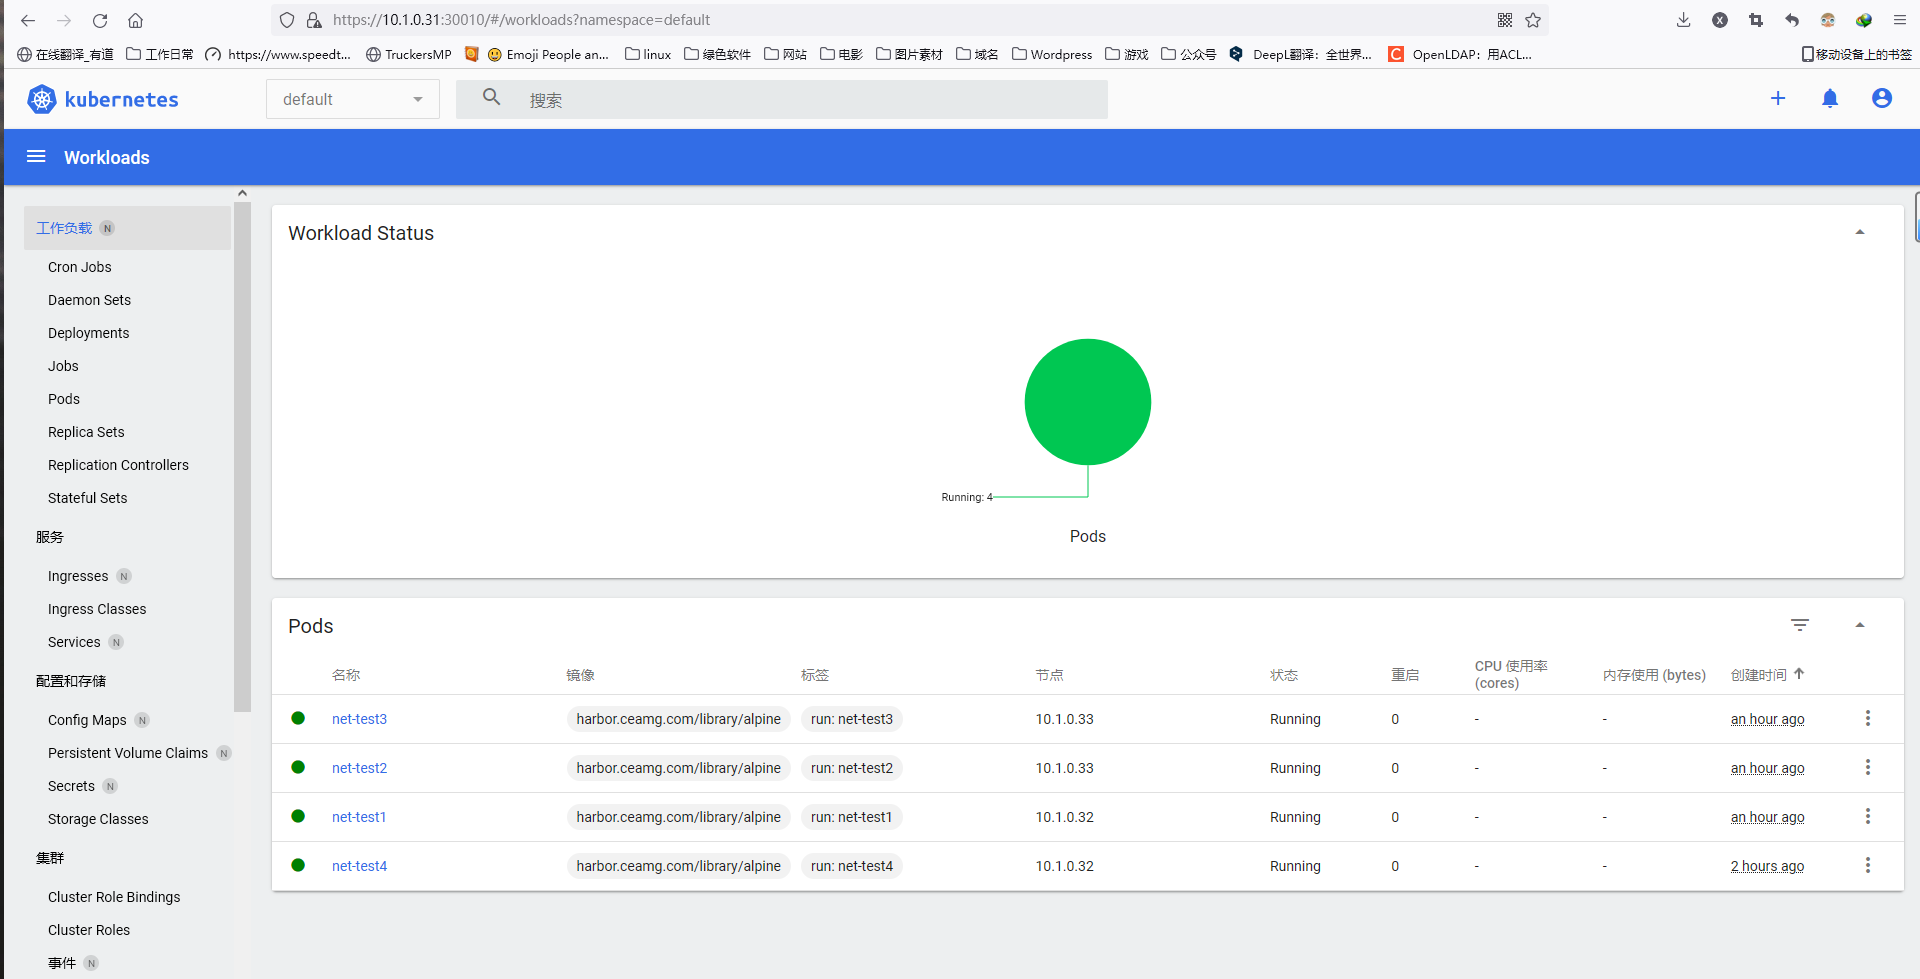Click the screenshot crop extension icon
Screen dimensions: 1920x979
pyautogui.click(x=1756, y=20)
